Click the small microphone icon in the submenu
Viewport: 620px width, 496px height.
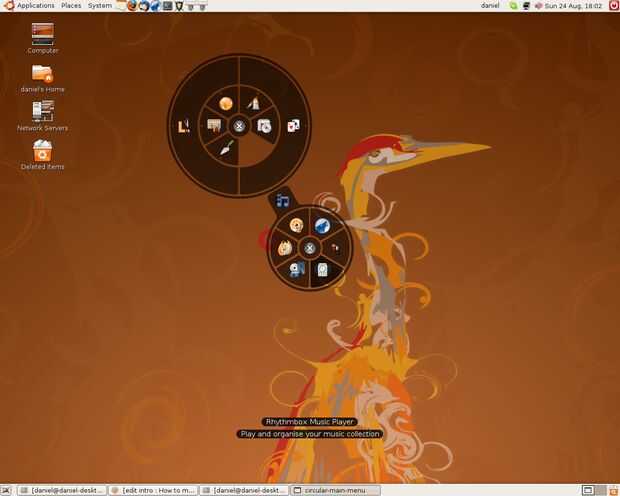click(335, 248)
